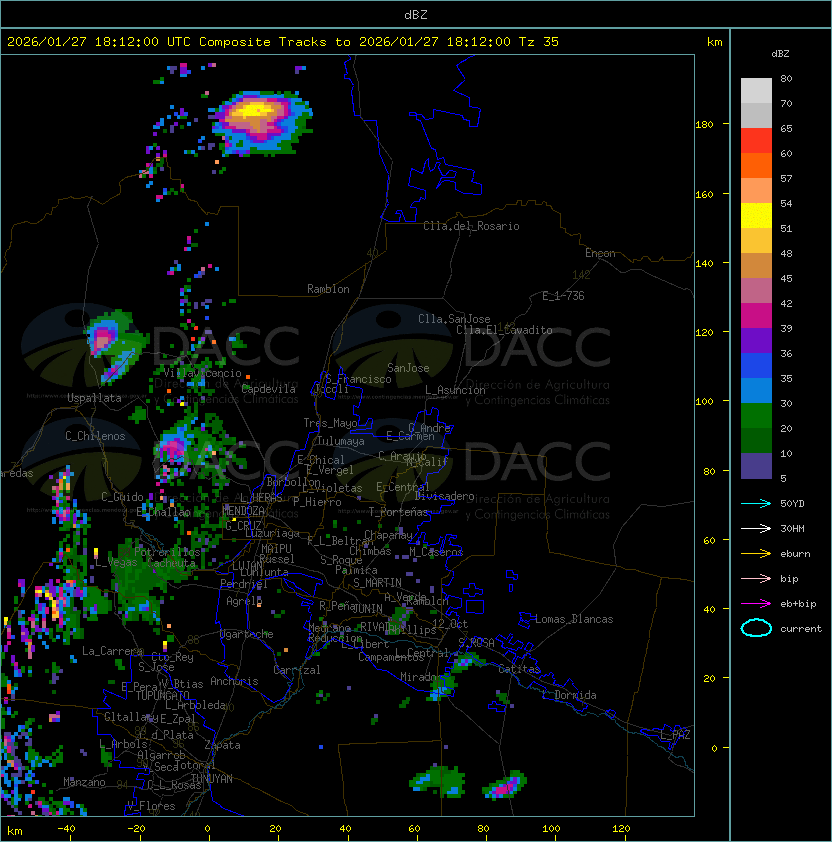
Task: Click the 'Clla.El_Cavadito' map label
Action: (504, 330)
